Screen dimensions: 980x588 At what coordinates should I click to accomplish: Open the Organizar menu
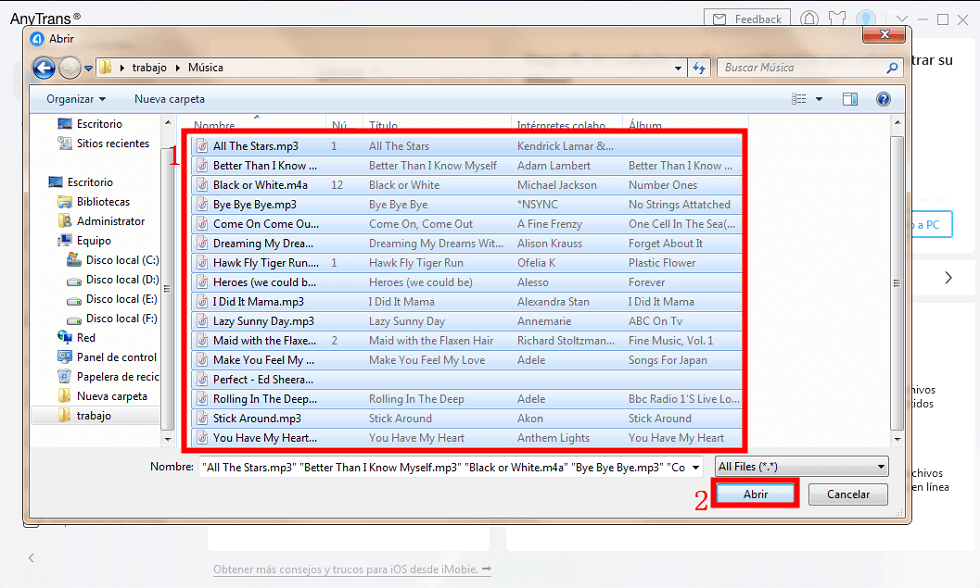[76, 99]
